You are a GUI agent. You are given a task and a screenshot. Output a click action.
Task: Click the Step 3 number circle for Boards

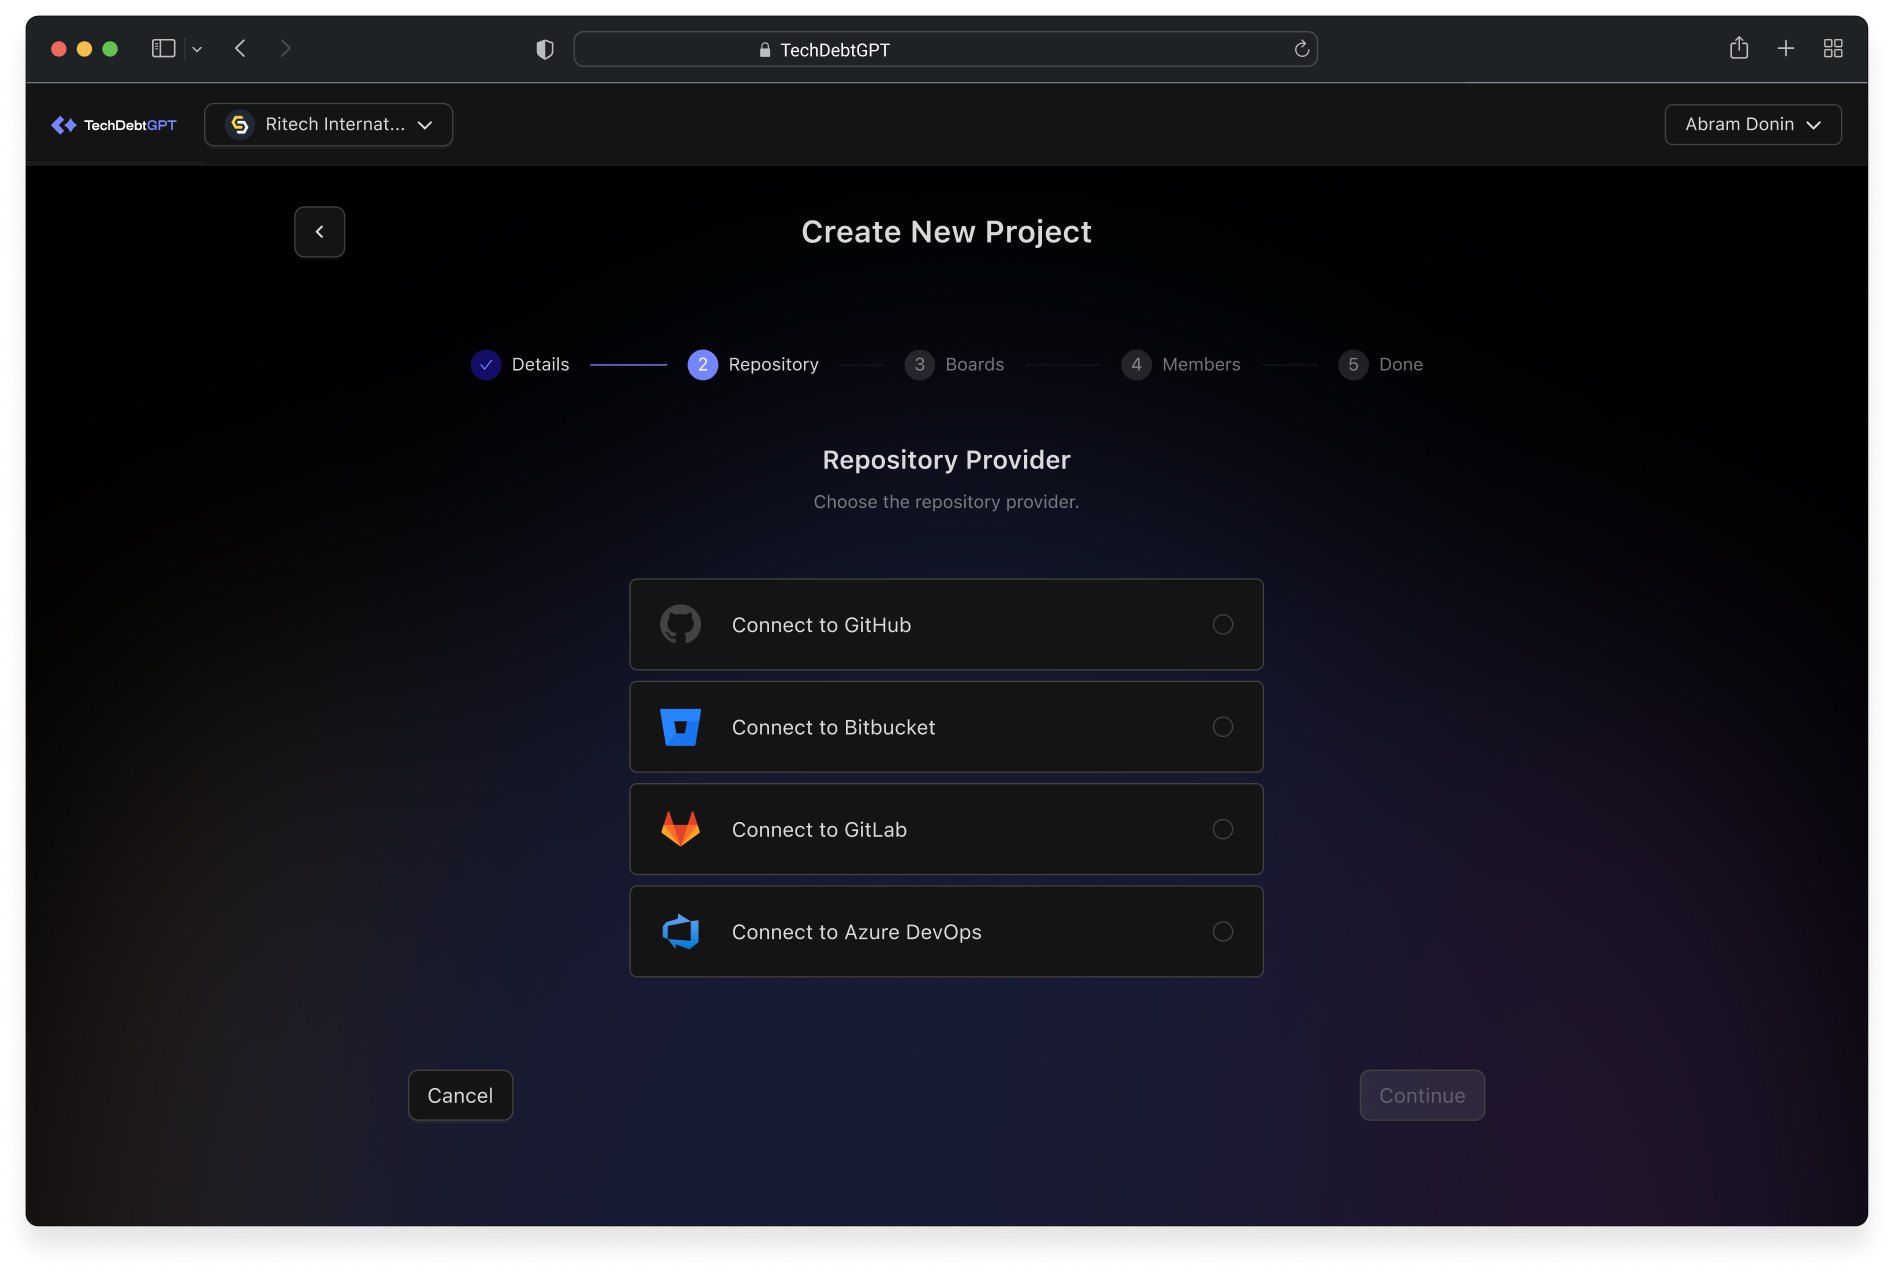pyautogui.click(x=919, y=365)
